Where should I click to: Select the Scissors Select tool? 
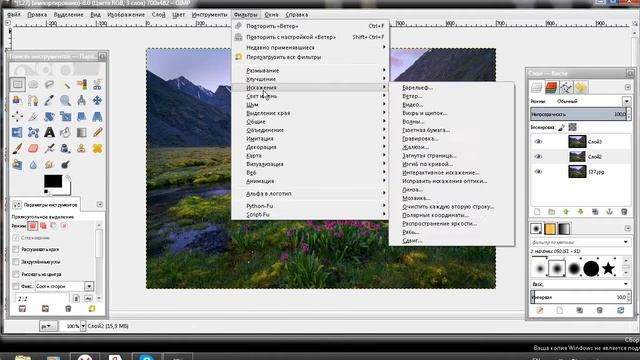(x=97, y=84)
